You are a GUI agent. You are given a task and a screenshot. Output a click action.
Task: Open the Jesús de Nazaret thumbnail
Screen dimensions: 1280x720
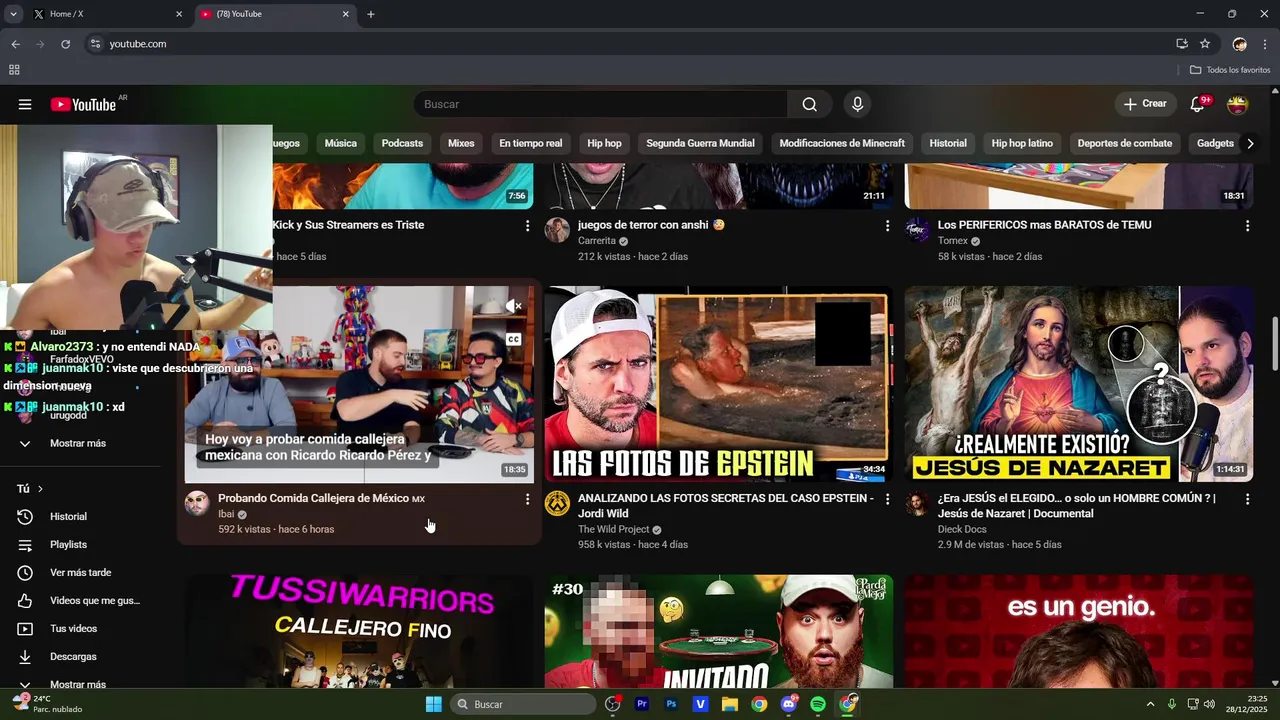click(x=1079, y=385)
